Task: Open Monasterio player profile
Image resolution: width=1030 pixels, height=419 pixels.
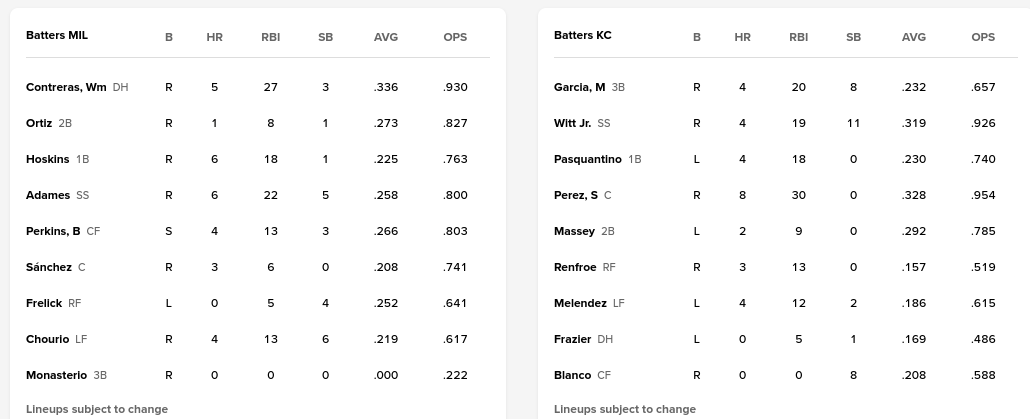Action: [x=56, y=375]
